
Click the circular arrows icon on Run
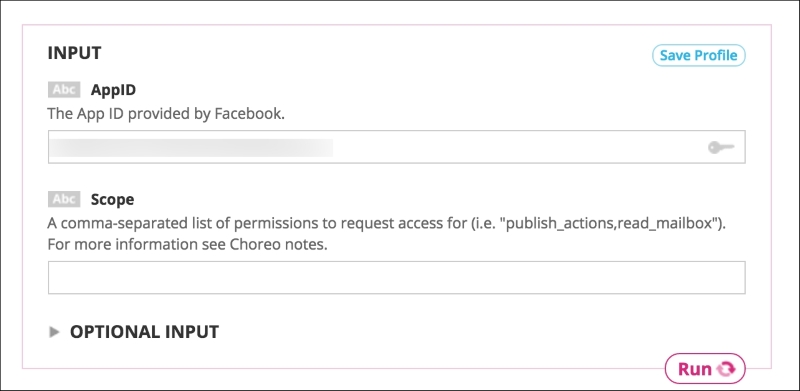tap(726, 369)
